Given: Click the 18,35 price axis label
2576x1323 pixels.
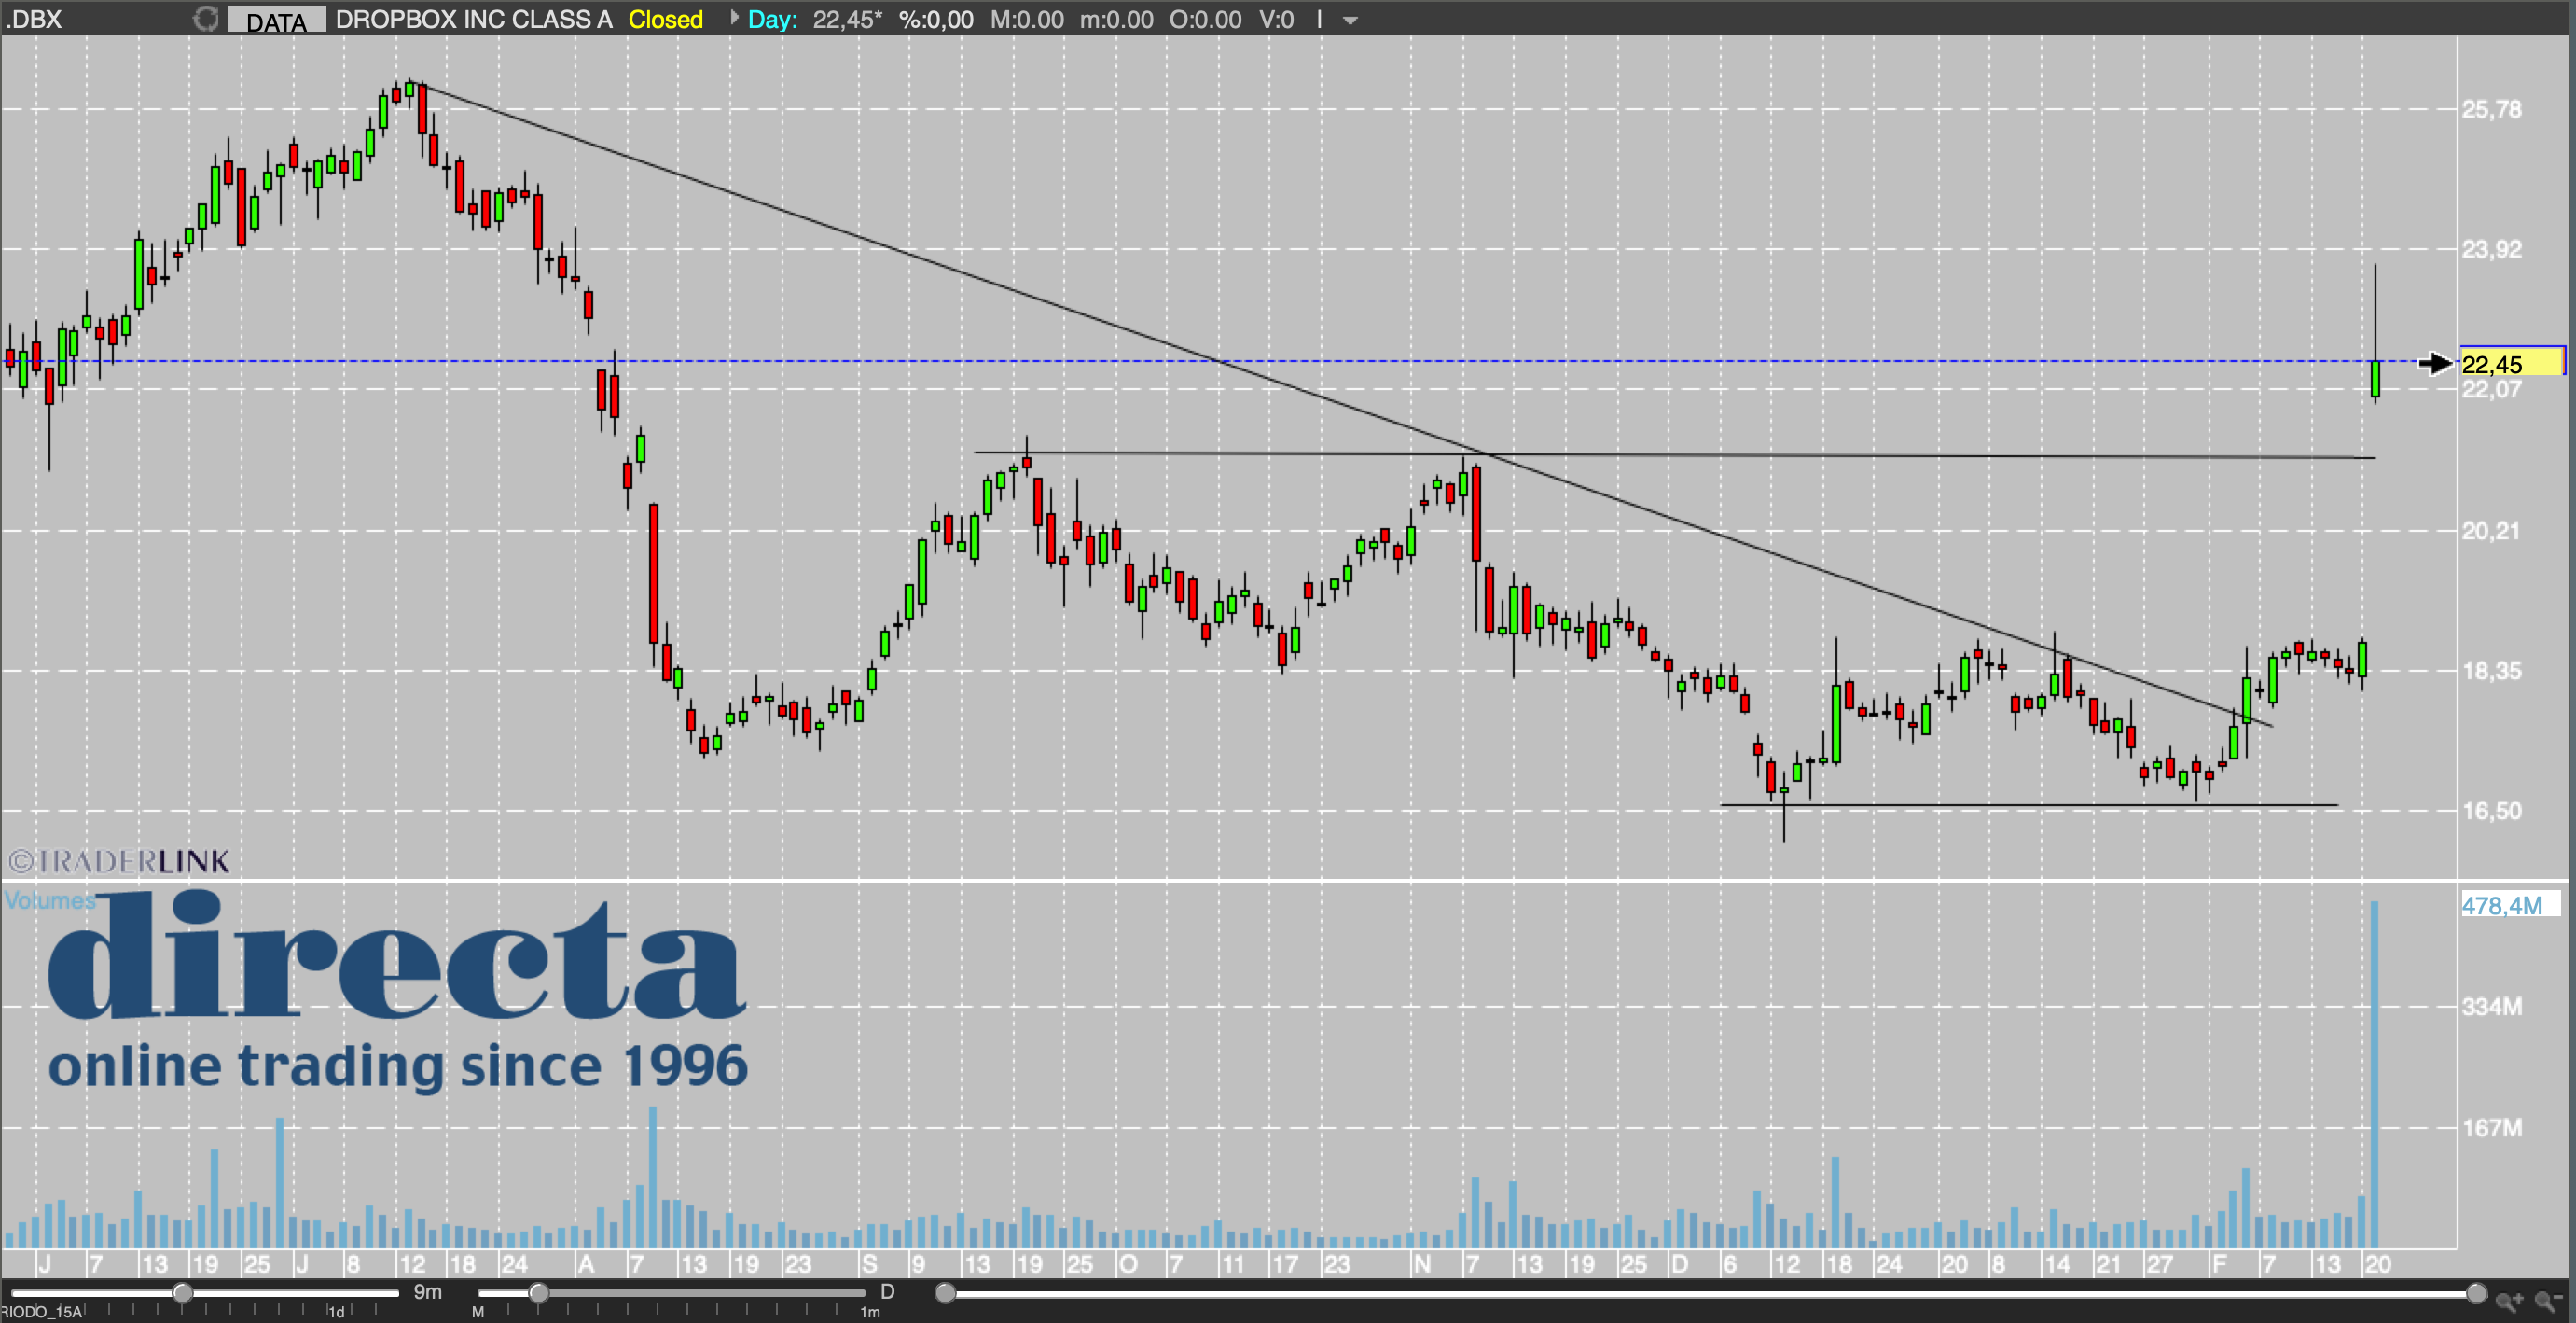Looking at the screenshot, I should click(2491, 670).
